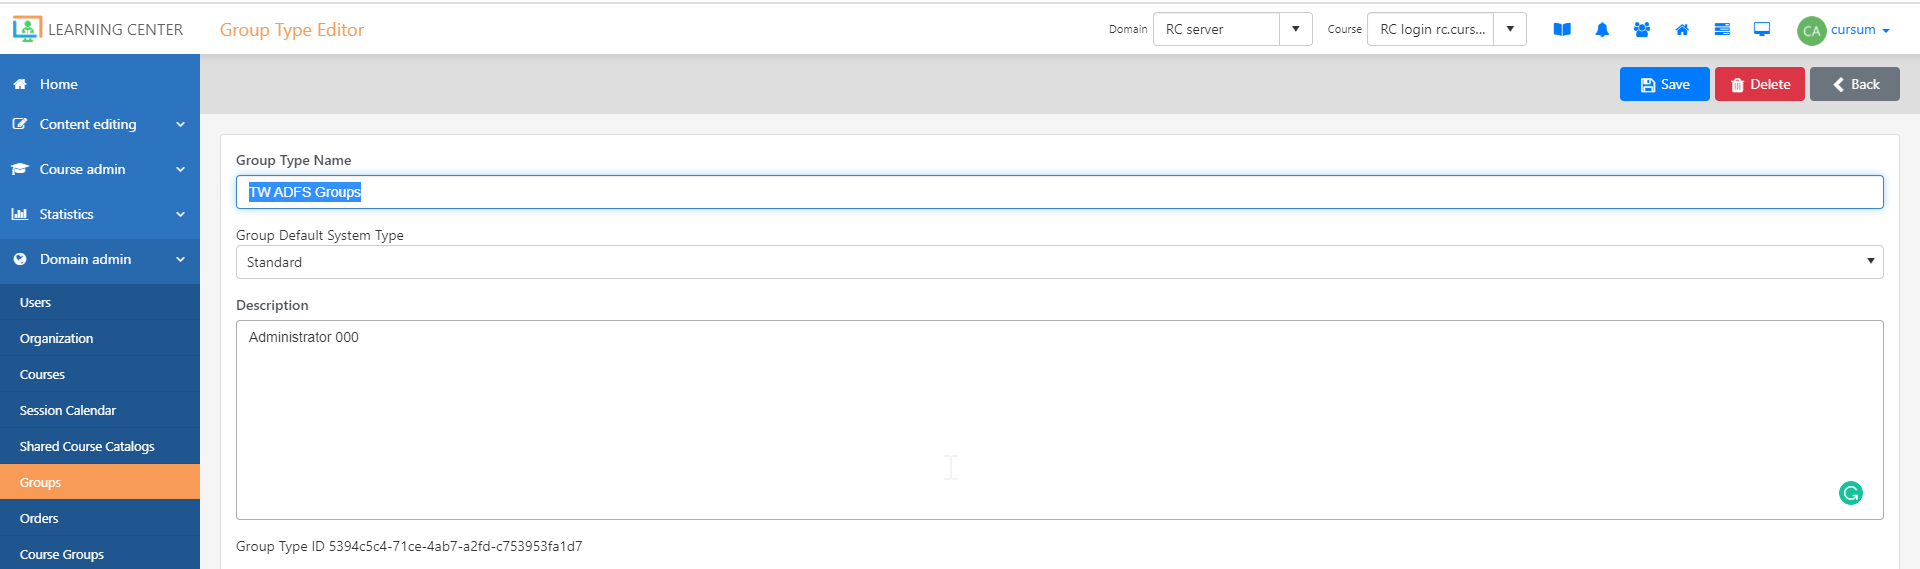Open the Domain RC server dropdown
1920x569 pixels.
click(1232, 29)
